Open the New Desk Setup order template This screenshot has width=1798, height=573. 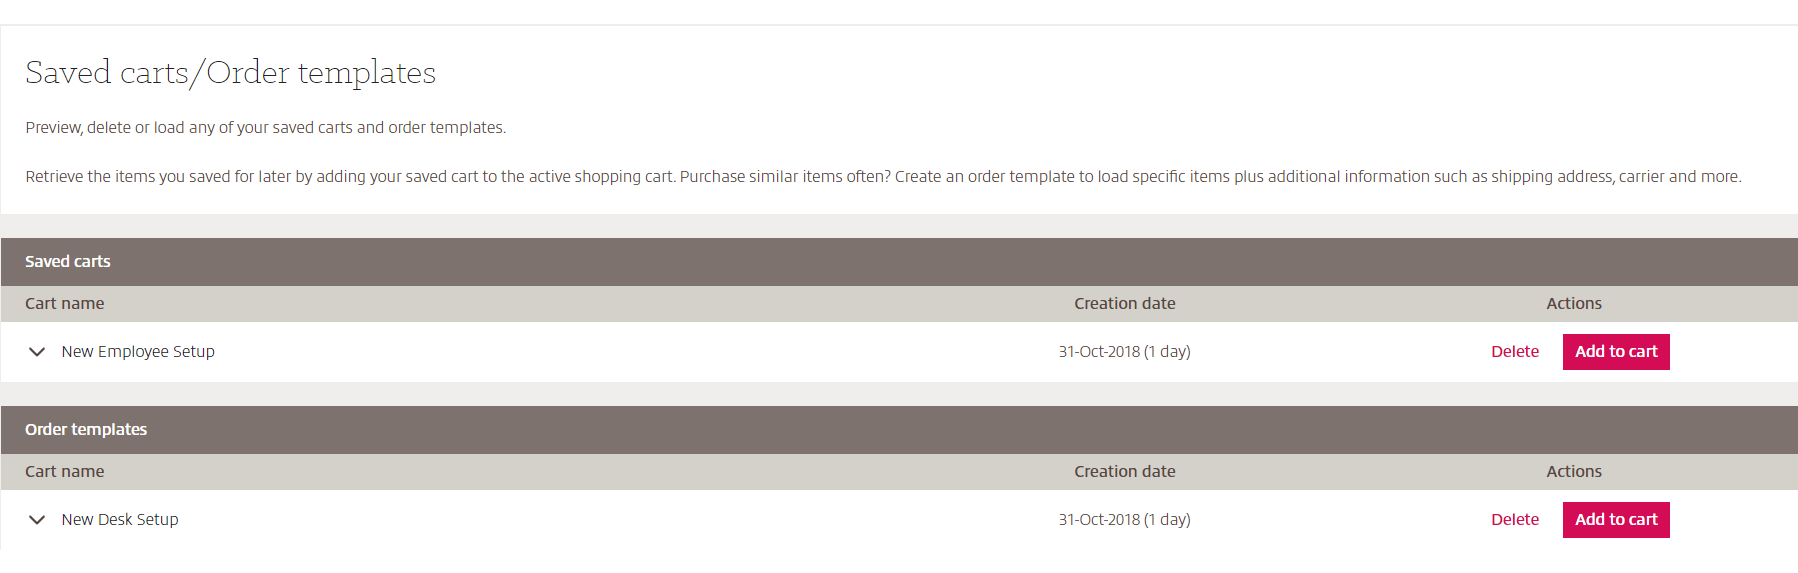[x=120, y=520]
